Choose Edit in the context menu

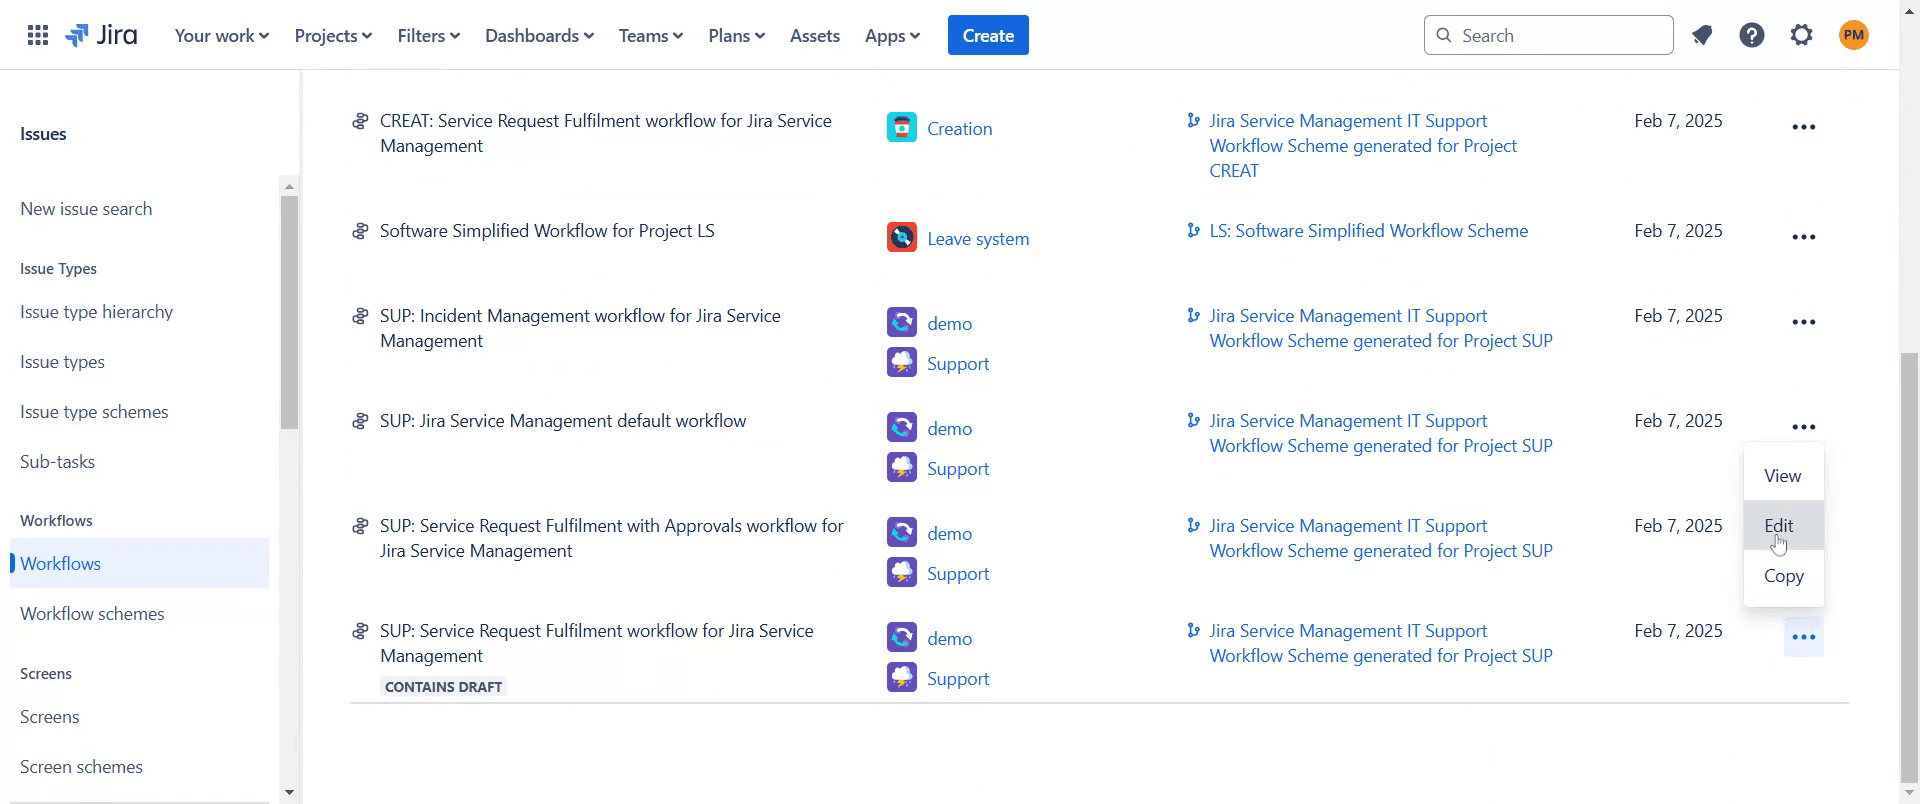point(1783,526)
